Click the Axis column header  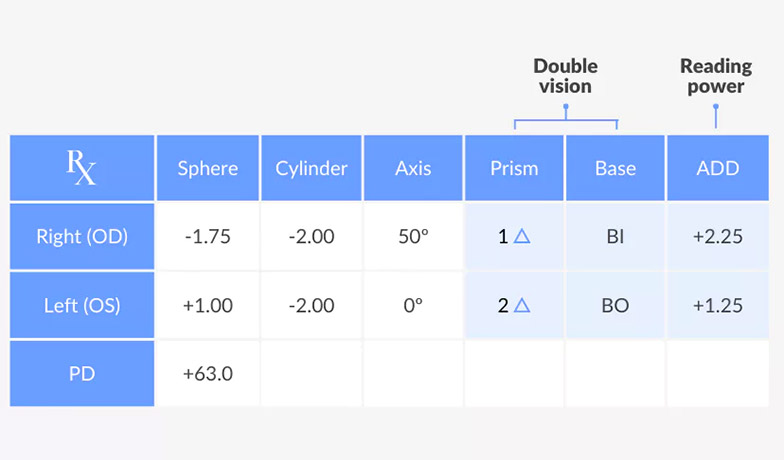(413, 168)
